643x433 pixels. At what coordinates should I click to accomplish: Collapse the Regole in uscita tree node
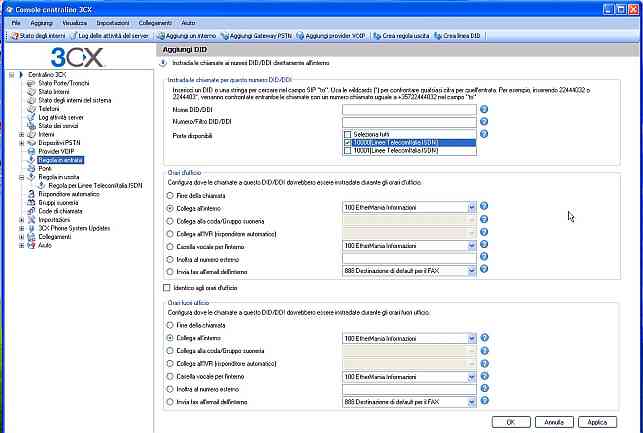tap(21, 177)
